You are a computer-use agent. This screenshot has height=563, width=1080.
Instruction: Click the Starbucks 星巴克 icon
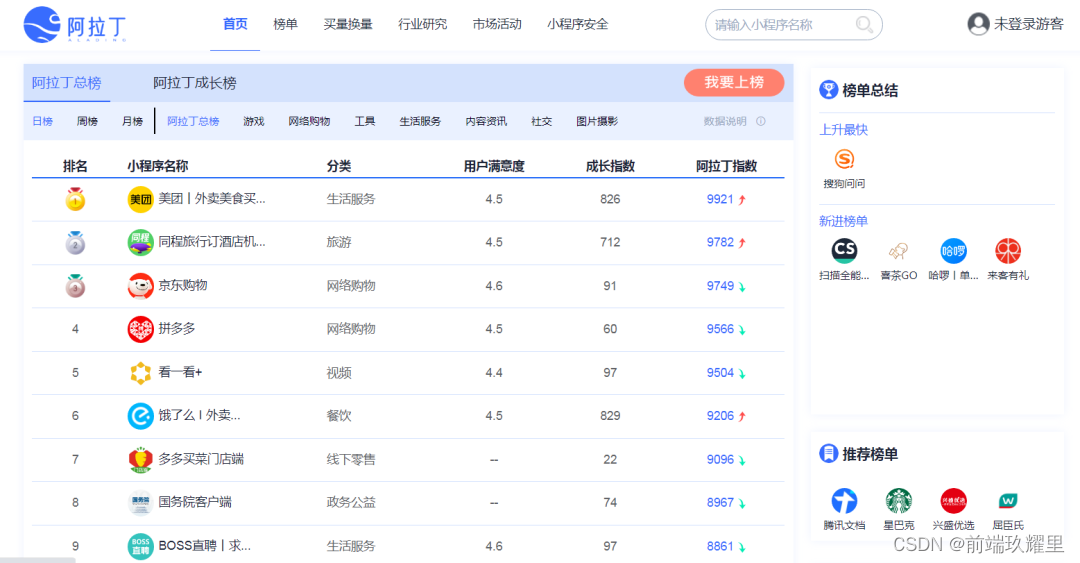point(898,501)
